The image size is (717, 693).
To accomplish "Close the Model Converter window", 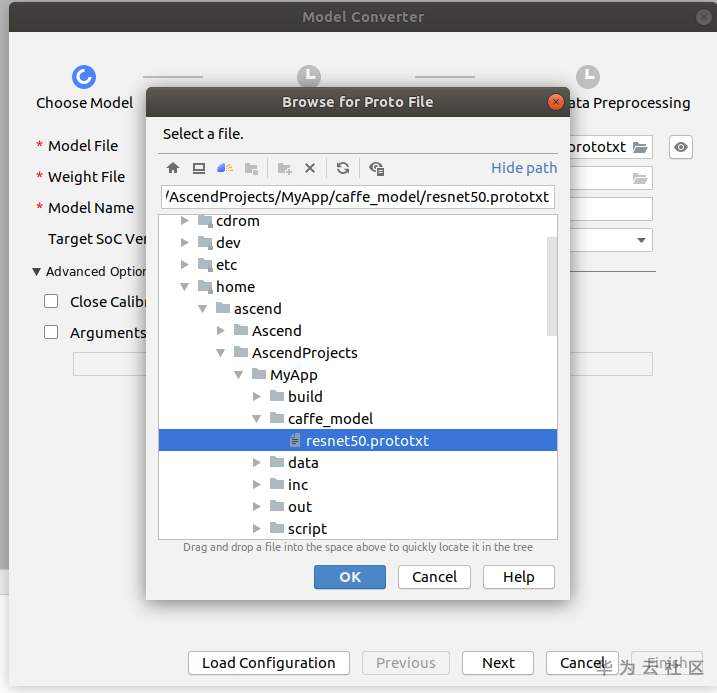I will tap(703, 17).
